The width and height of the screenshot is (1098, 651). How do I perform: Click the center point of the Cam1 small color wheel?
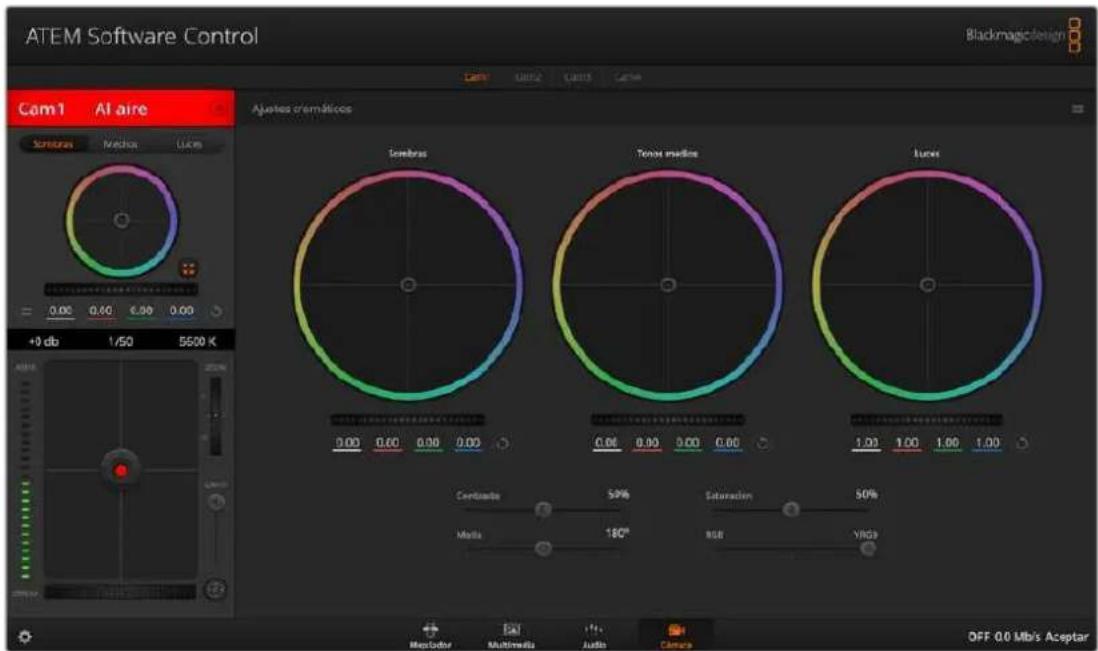point(121,220)
